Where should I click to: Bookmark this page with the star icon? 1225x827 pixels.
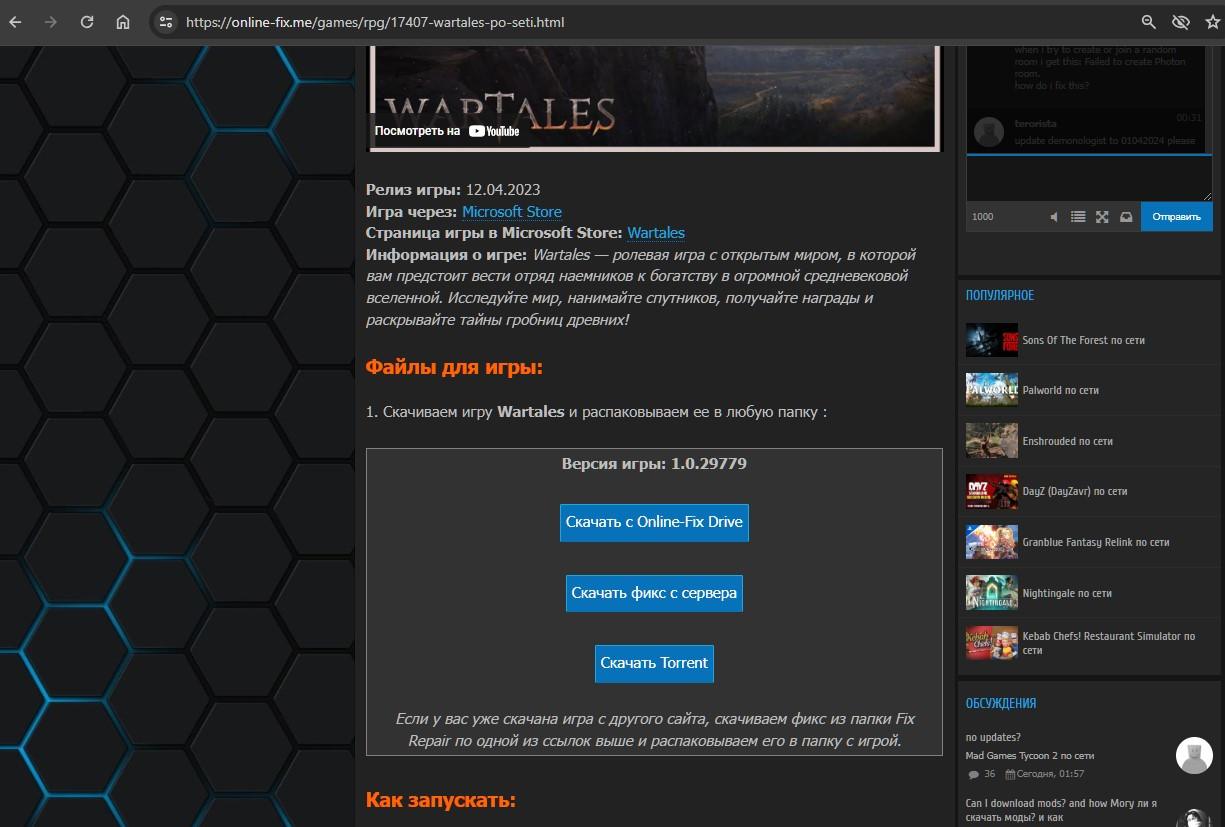[1213, 21]
